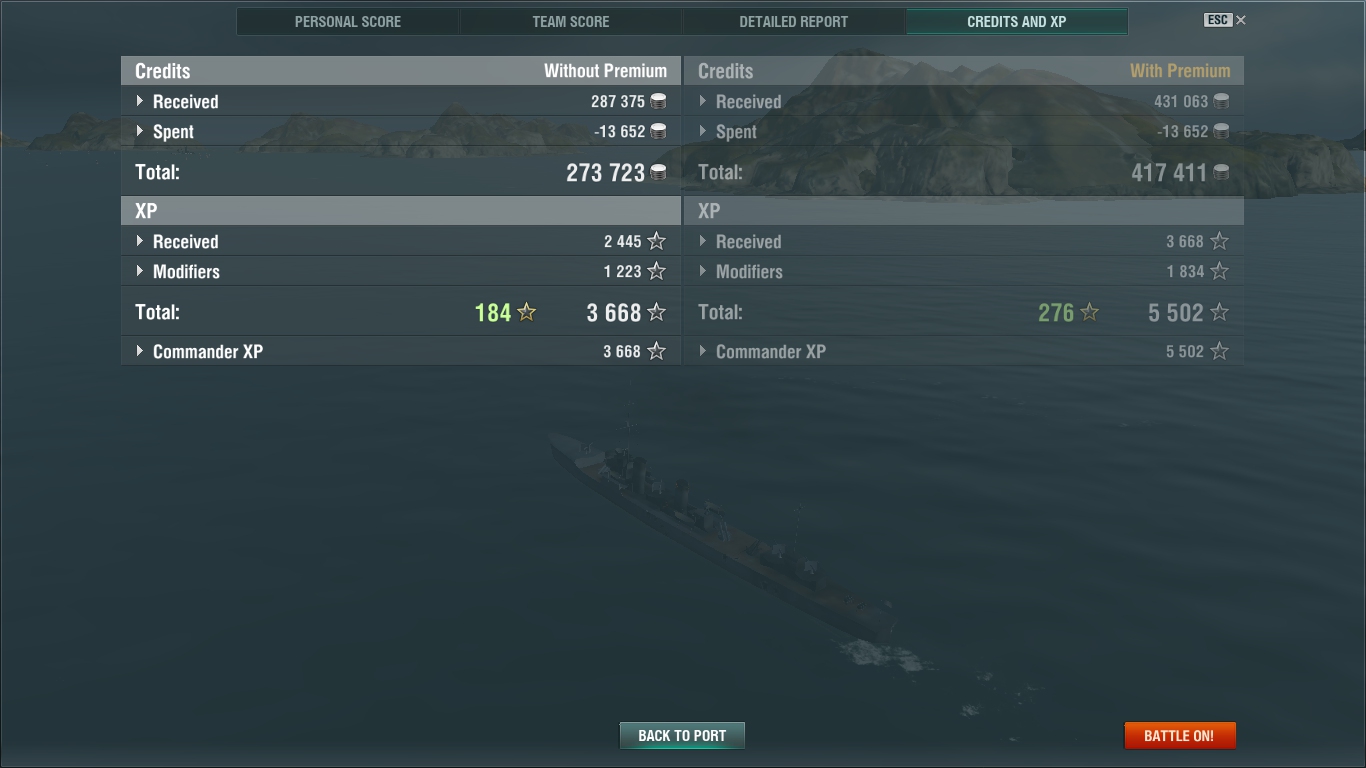Click the ESC key indicator

pyautogui.click(x=1218, y=20)
